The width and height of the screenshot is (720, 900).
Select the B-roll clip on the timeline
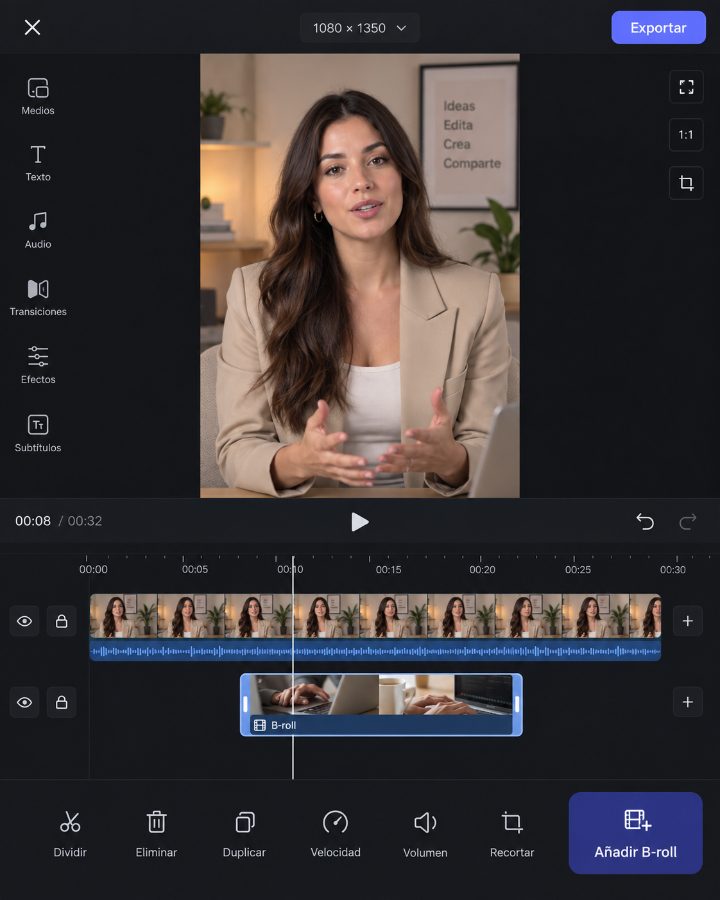pyautogui.click(x=381, y=704)
